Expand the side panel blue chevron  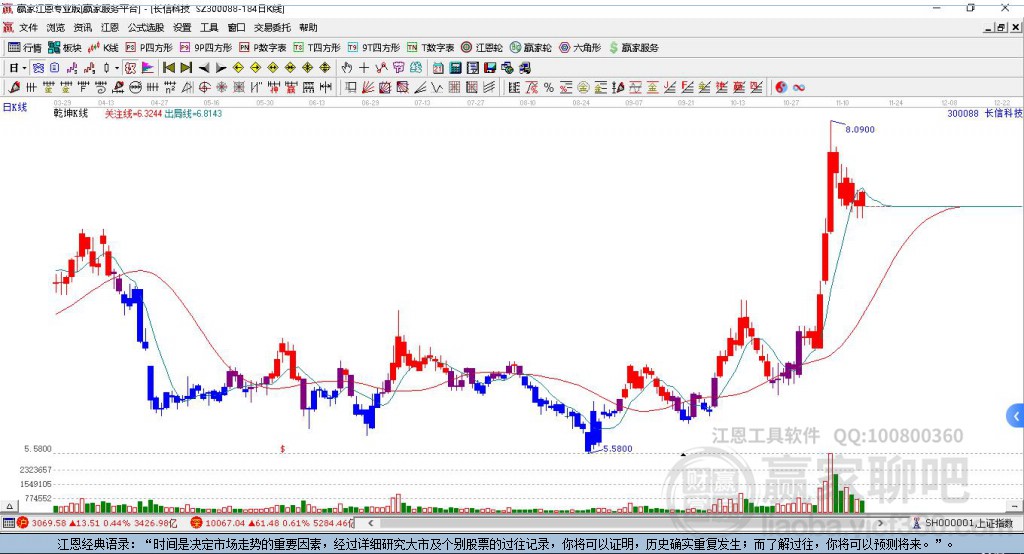(1016, 416)
